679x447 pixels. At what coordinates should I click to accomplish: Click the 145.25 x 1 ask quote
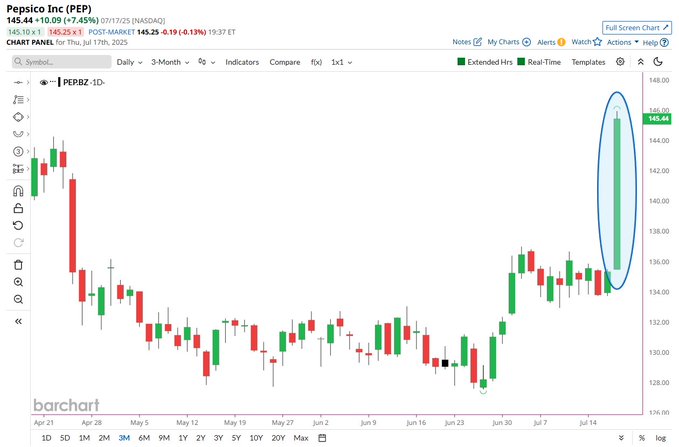click(65, 32)
